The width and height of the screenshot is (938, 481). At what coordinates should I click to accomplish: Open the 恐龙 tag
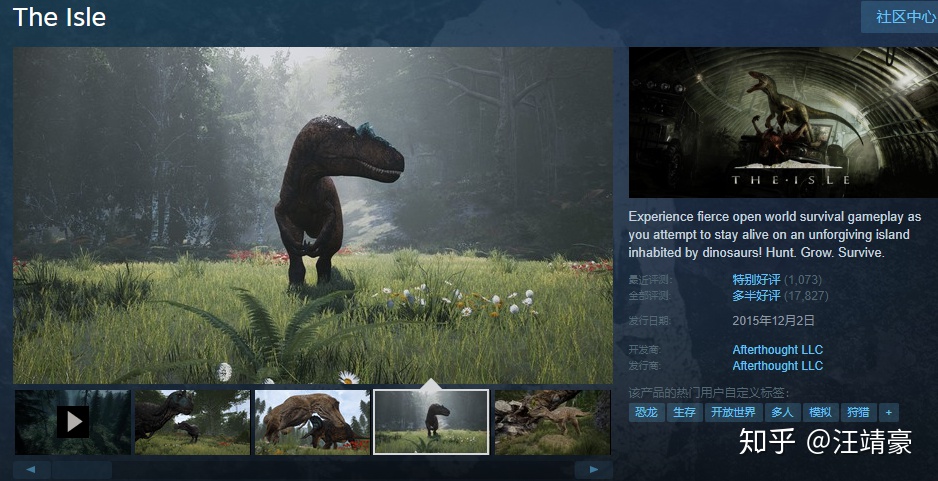[x=646, y=412]
